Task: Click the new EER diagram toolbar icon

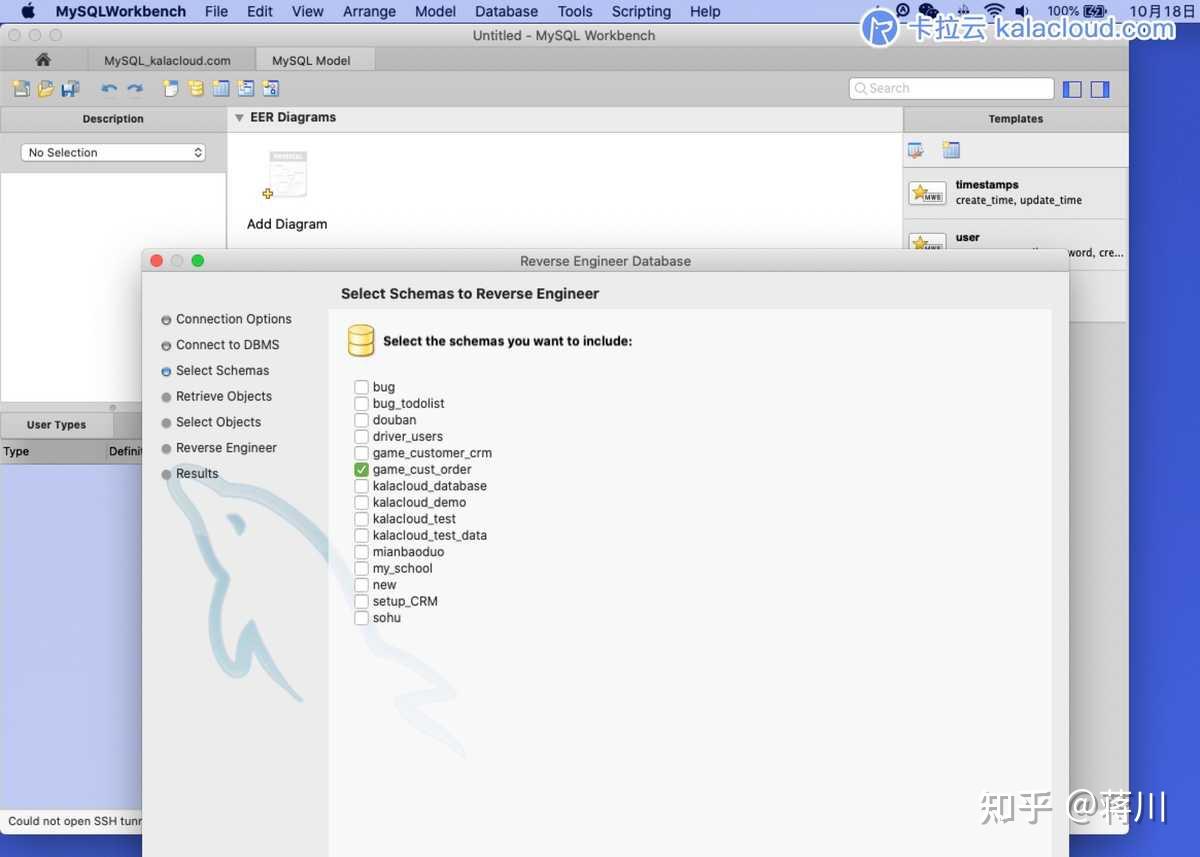Action: (171, 89)
